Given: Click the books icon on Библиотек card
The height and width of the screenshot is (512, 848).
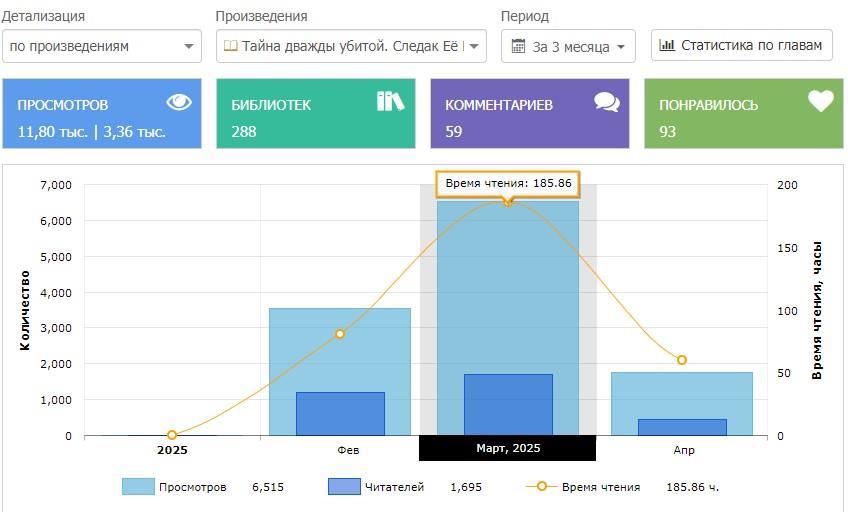Looking at the screenshot, I should tap(390, 101).
